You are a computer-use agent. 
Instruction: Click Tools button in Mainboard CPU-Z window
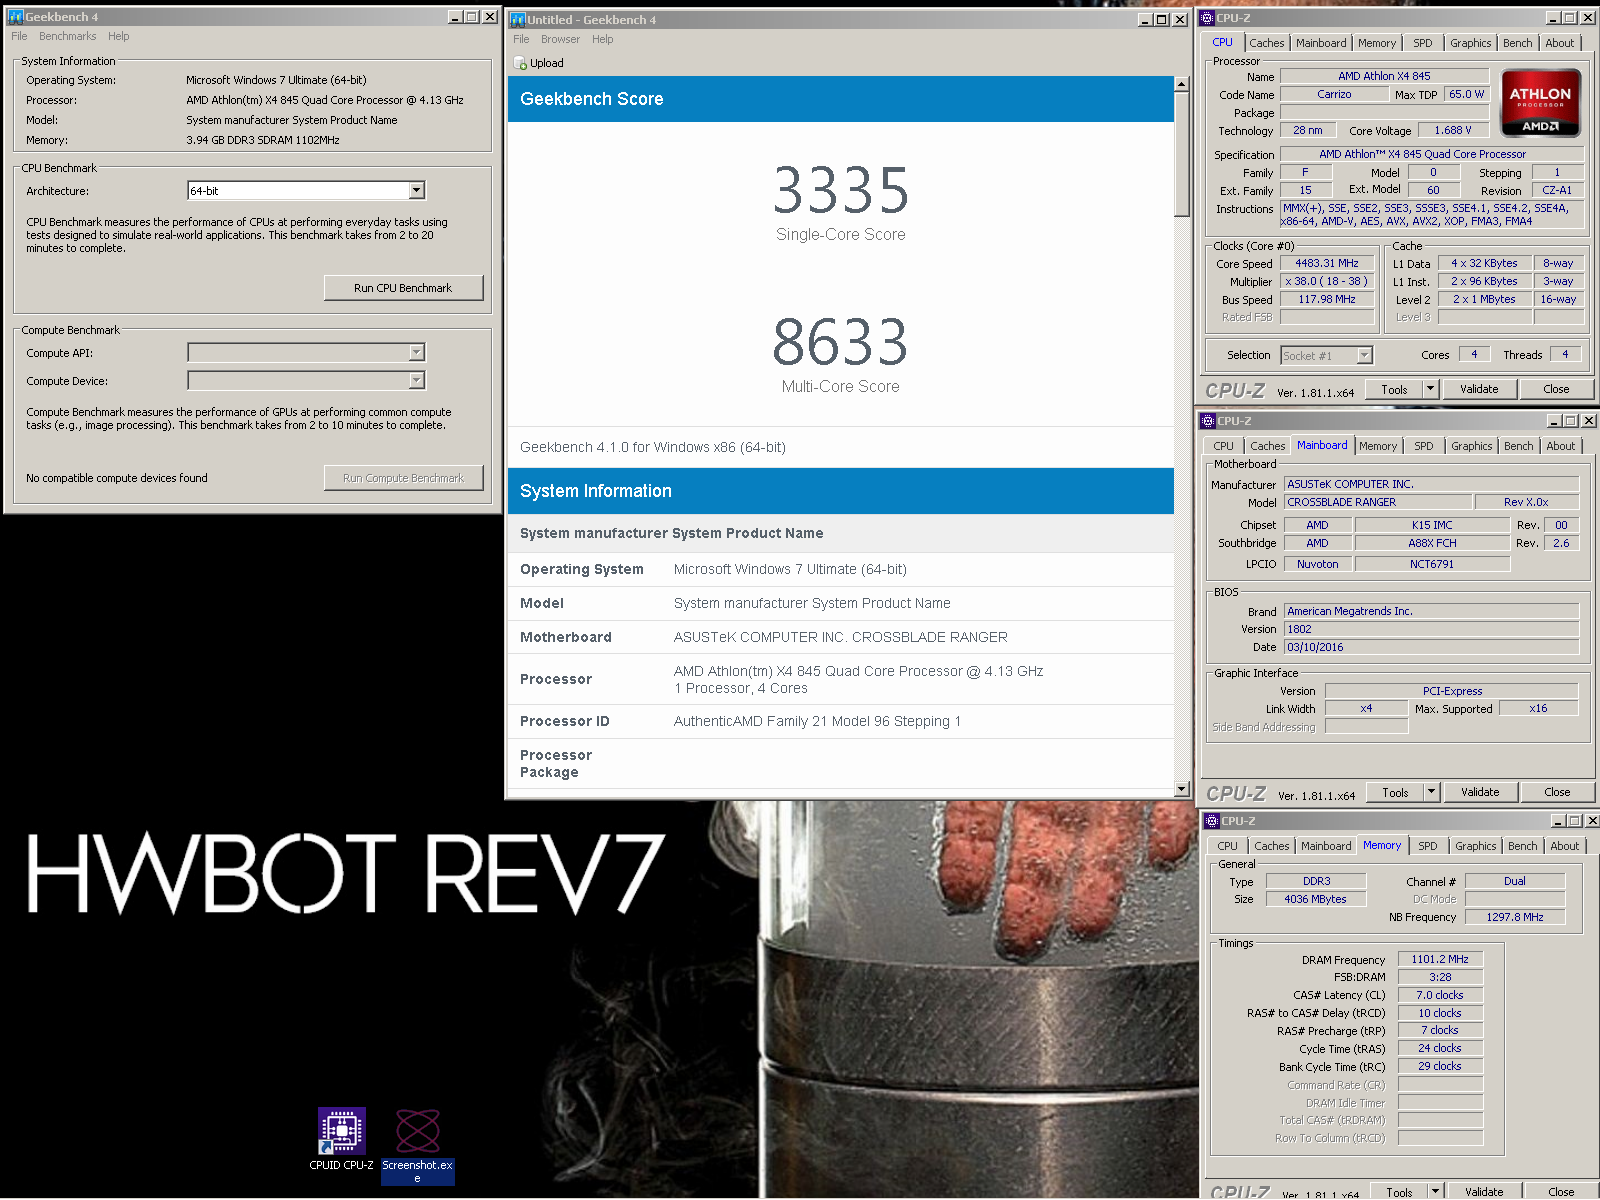coord(1395,793)
